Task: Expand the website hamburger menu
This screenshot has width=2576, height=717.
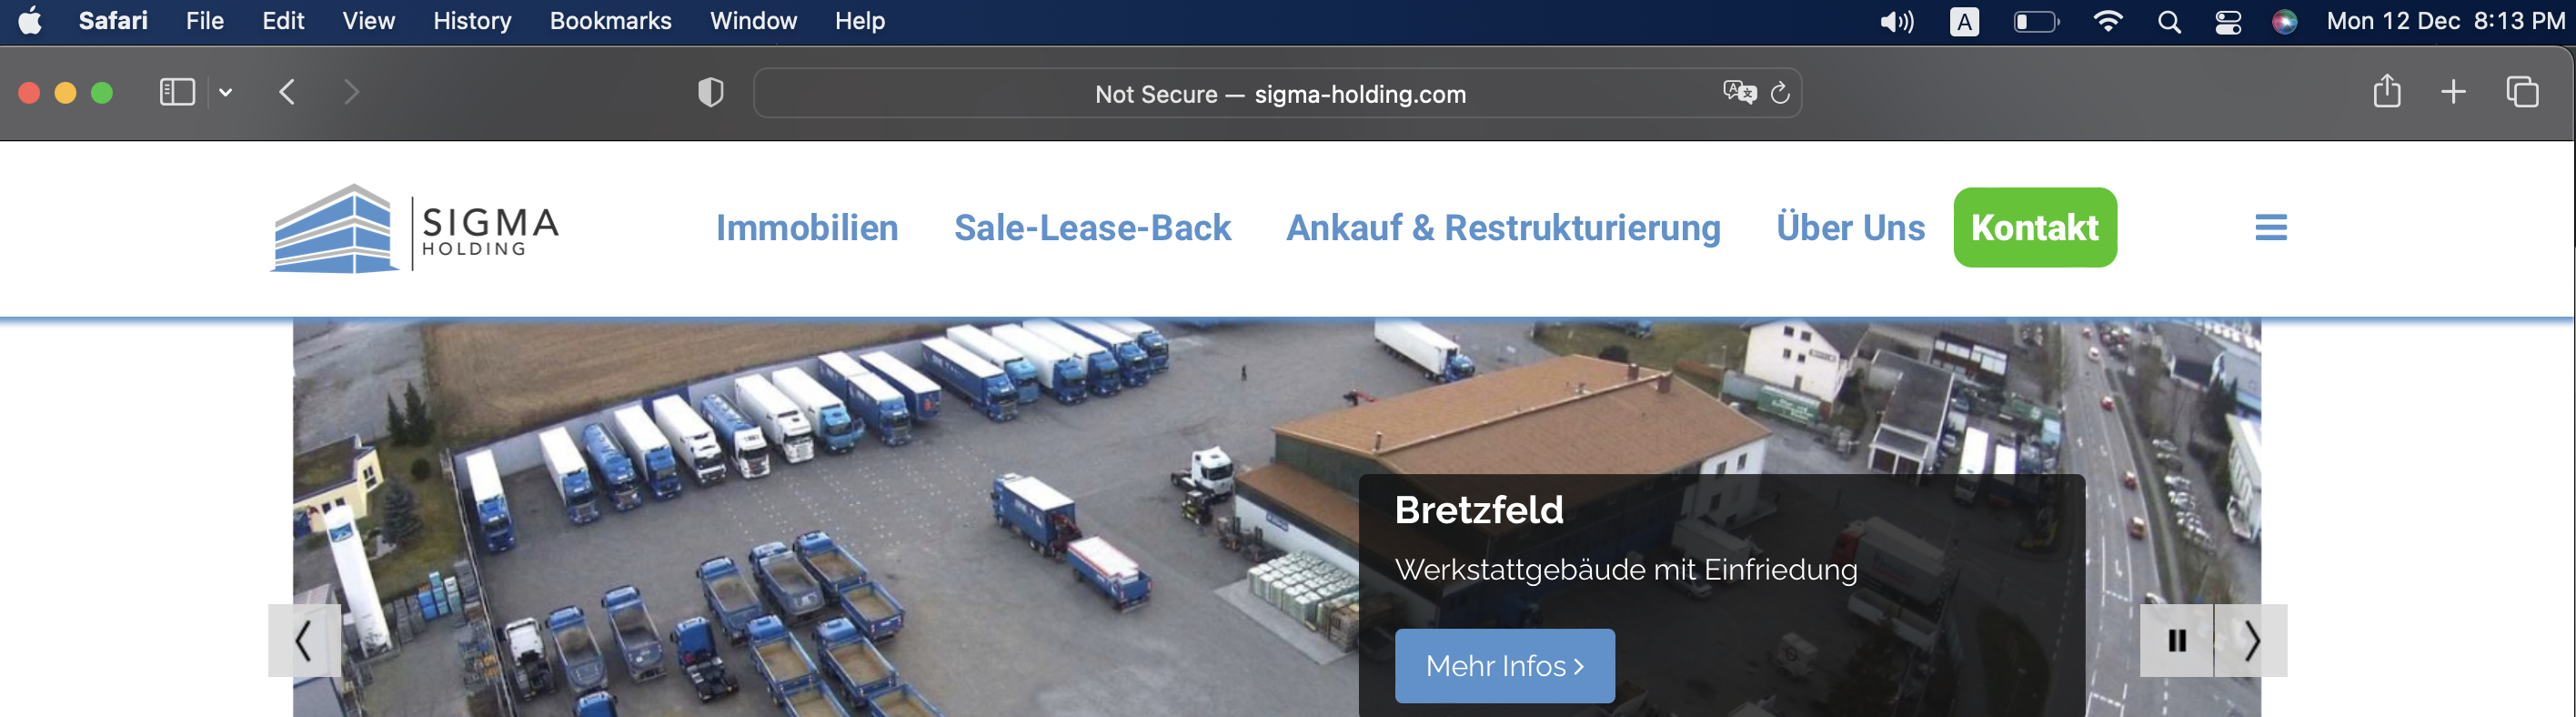Action: 2271,228
